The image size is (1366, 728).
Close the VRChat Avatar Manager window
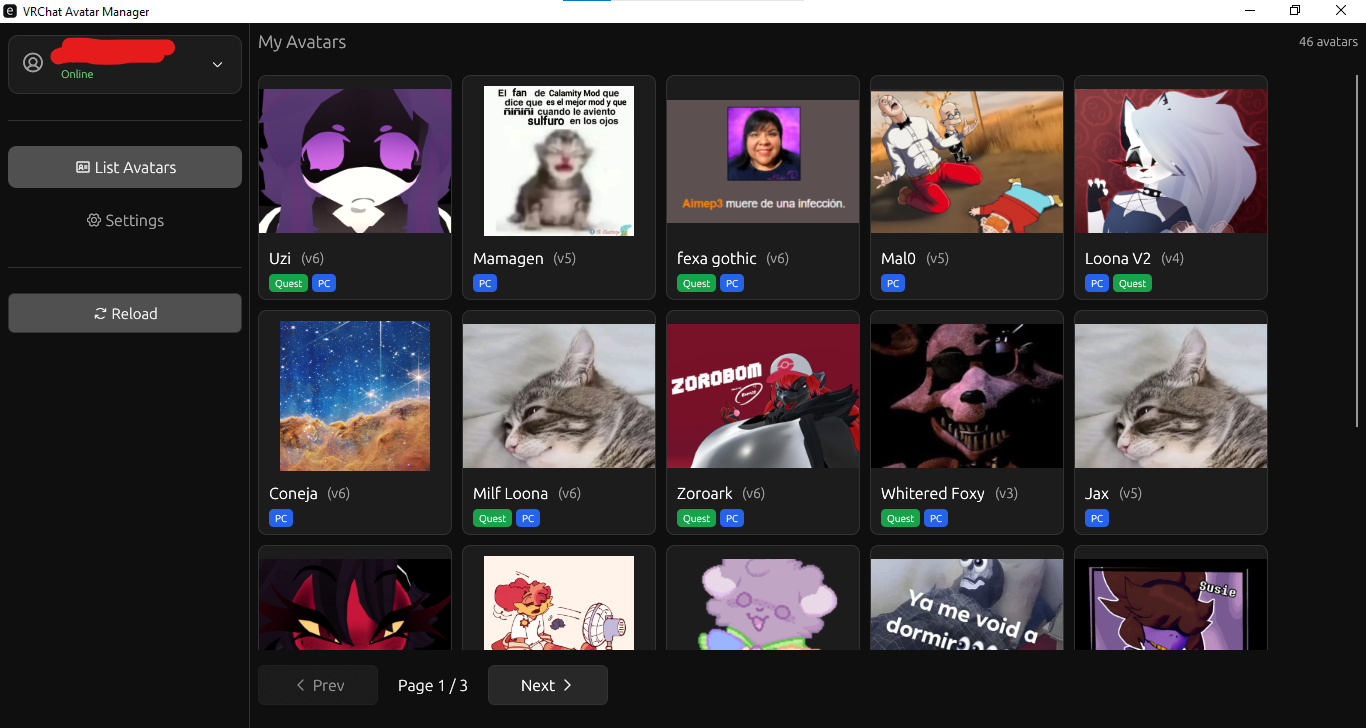tap(1341, 11)
